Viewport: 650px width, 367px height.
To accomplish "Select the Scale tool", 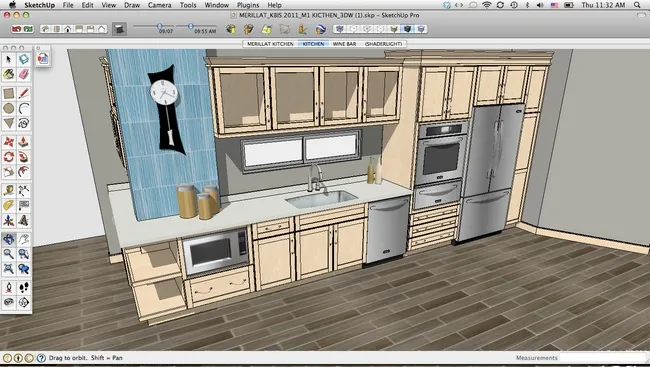I will click(9, 172).
